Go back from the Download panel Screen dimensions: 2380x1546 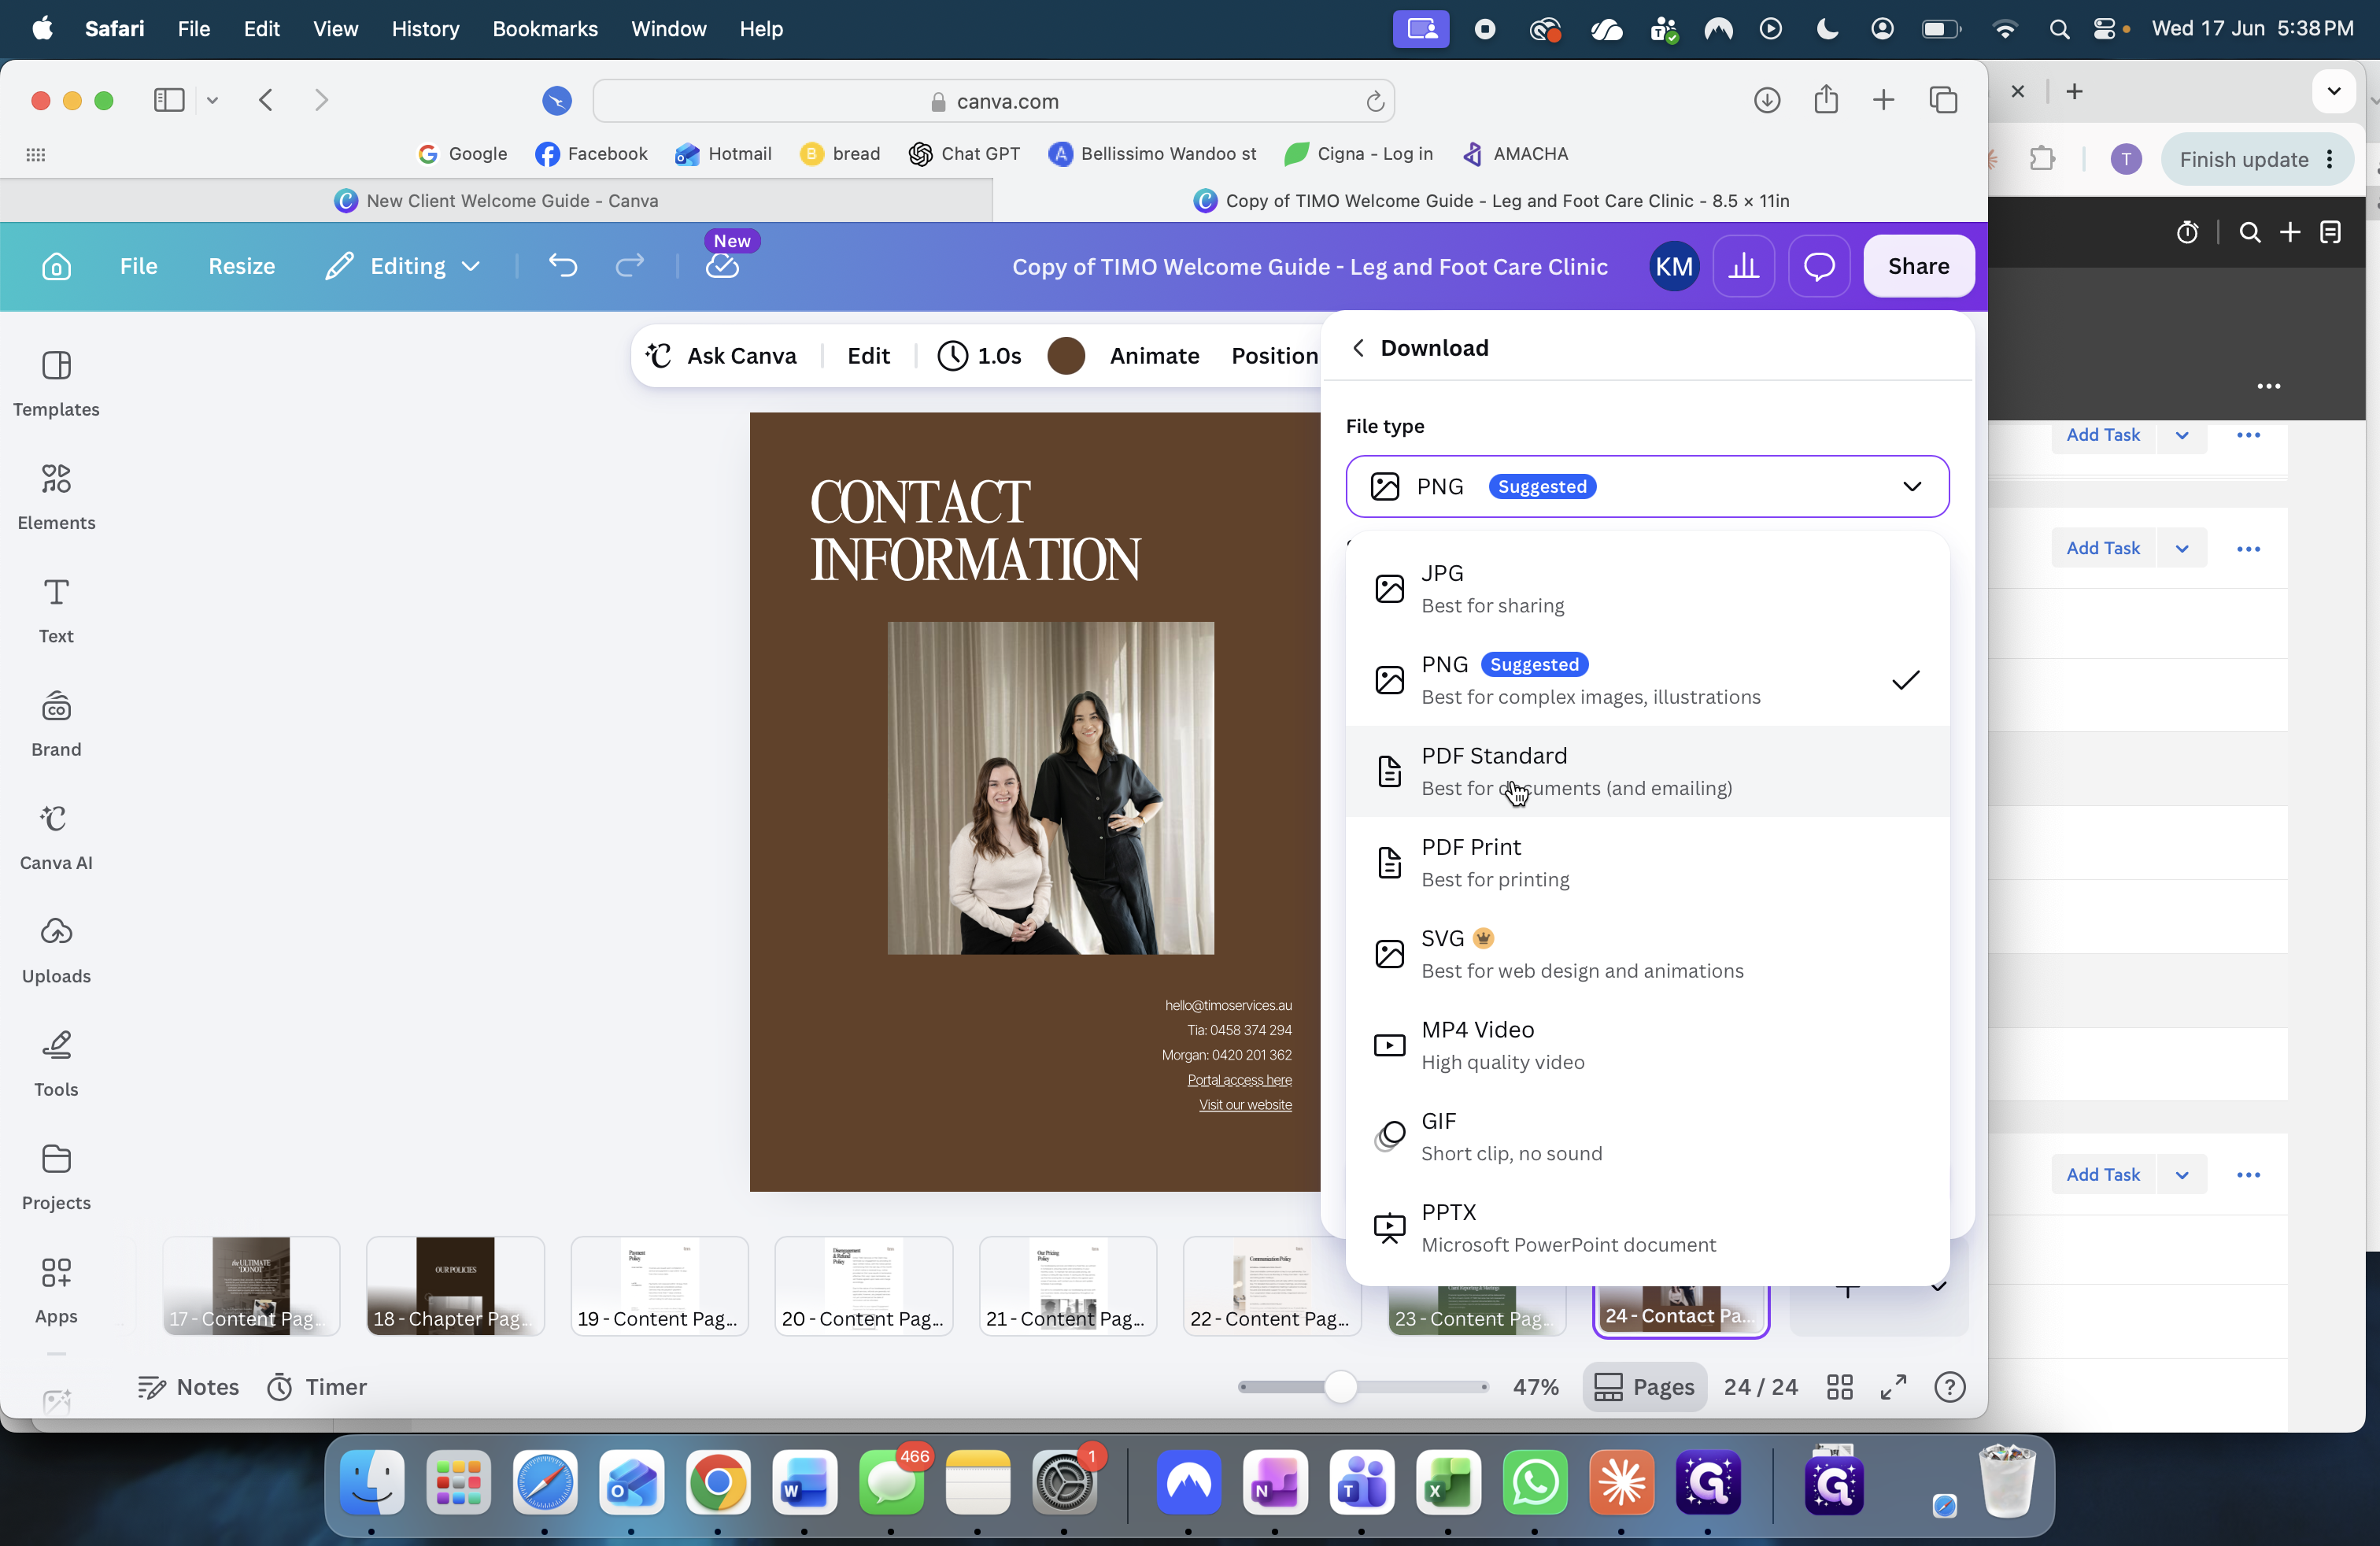point(1358,348)
